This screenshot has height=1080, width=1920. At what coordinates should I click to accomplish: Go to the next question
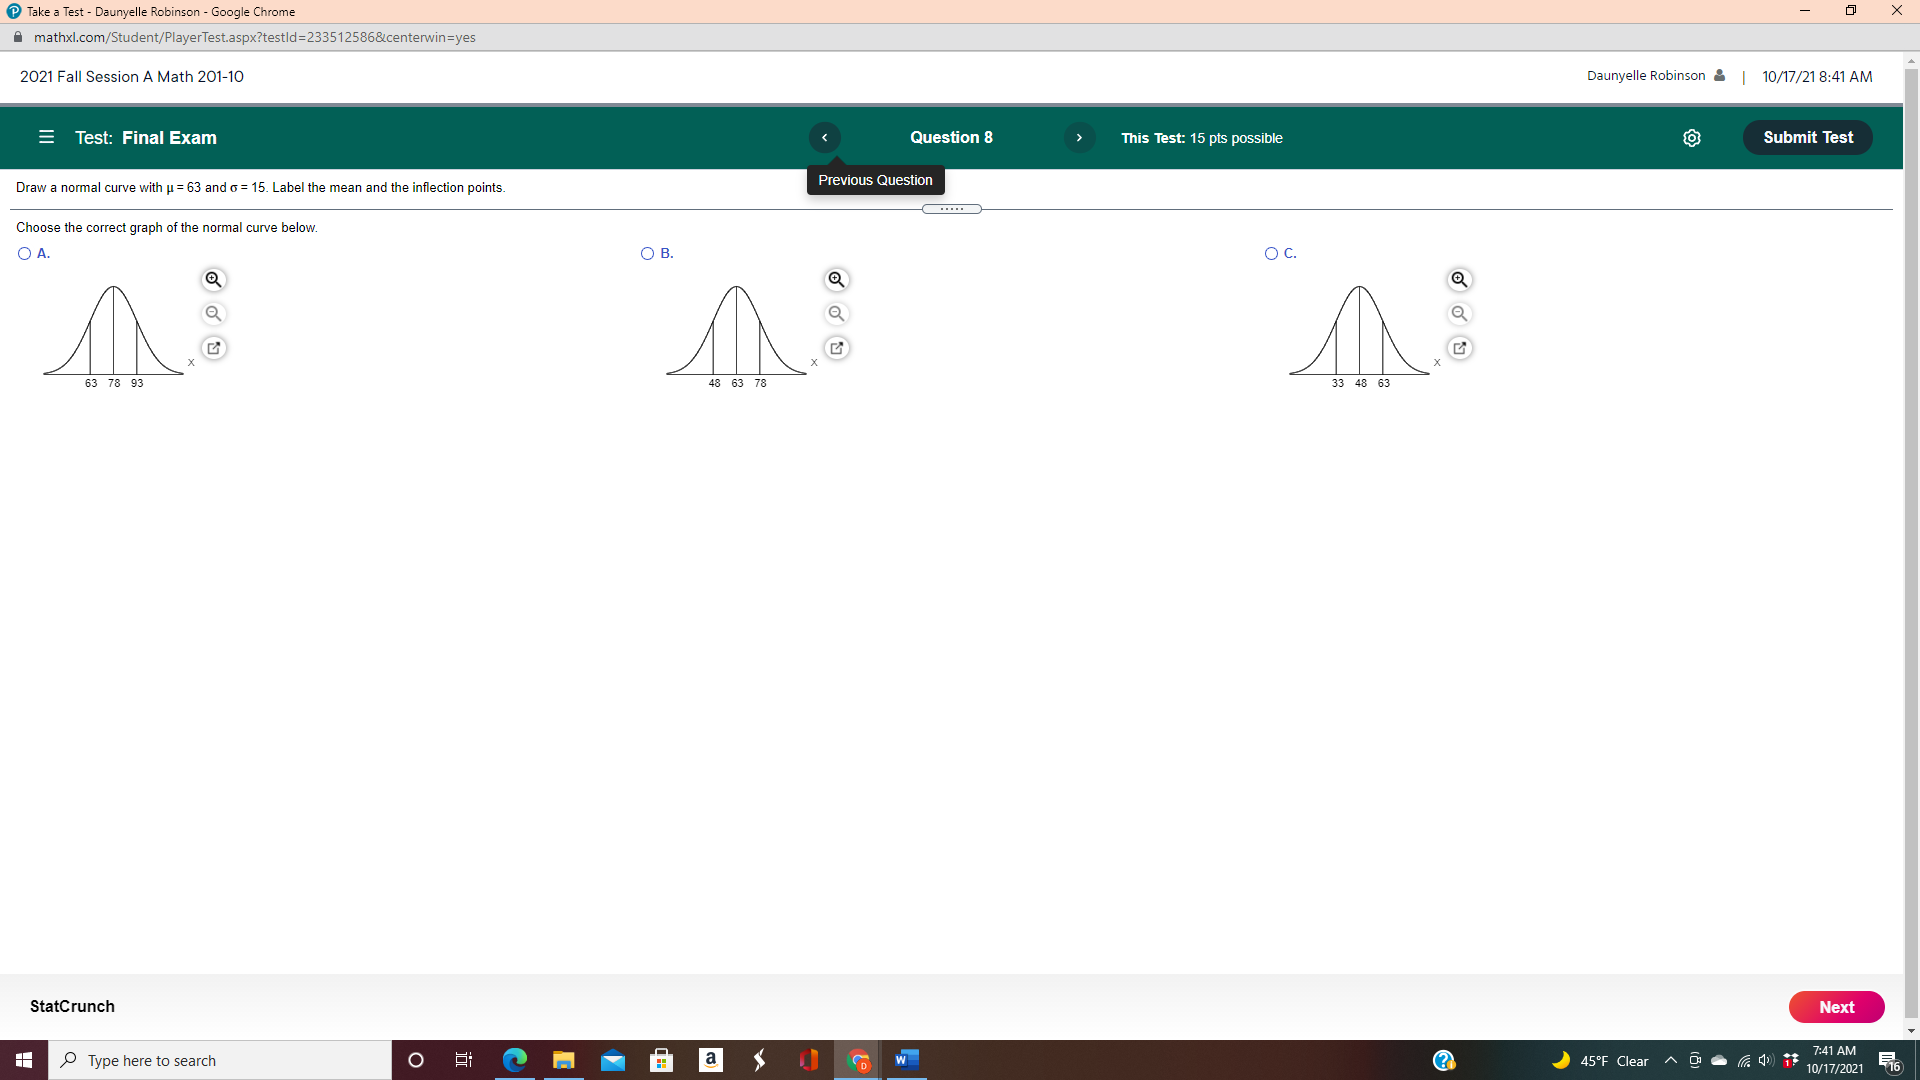click(x=1079, y=137)
